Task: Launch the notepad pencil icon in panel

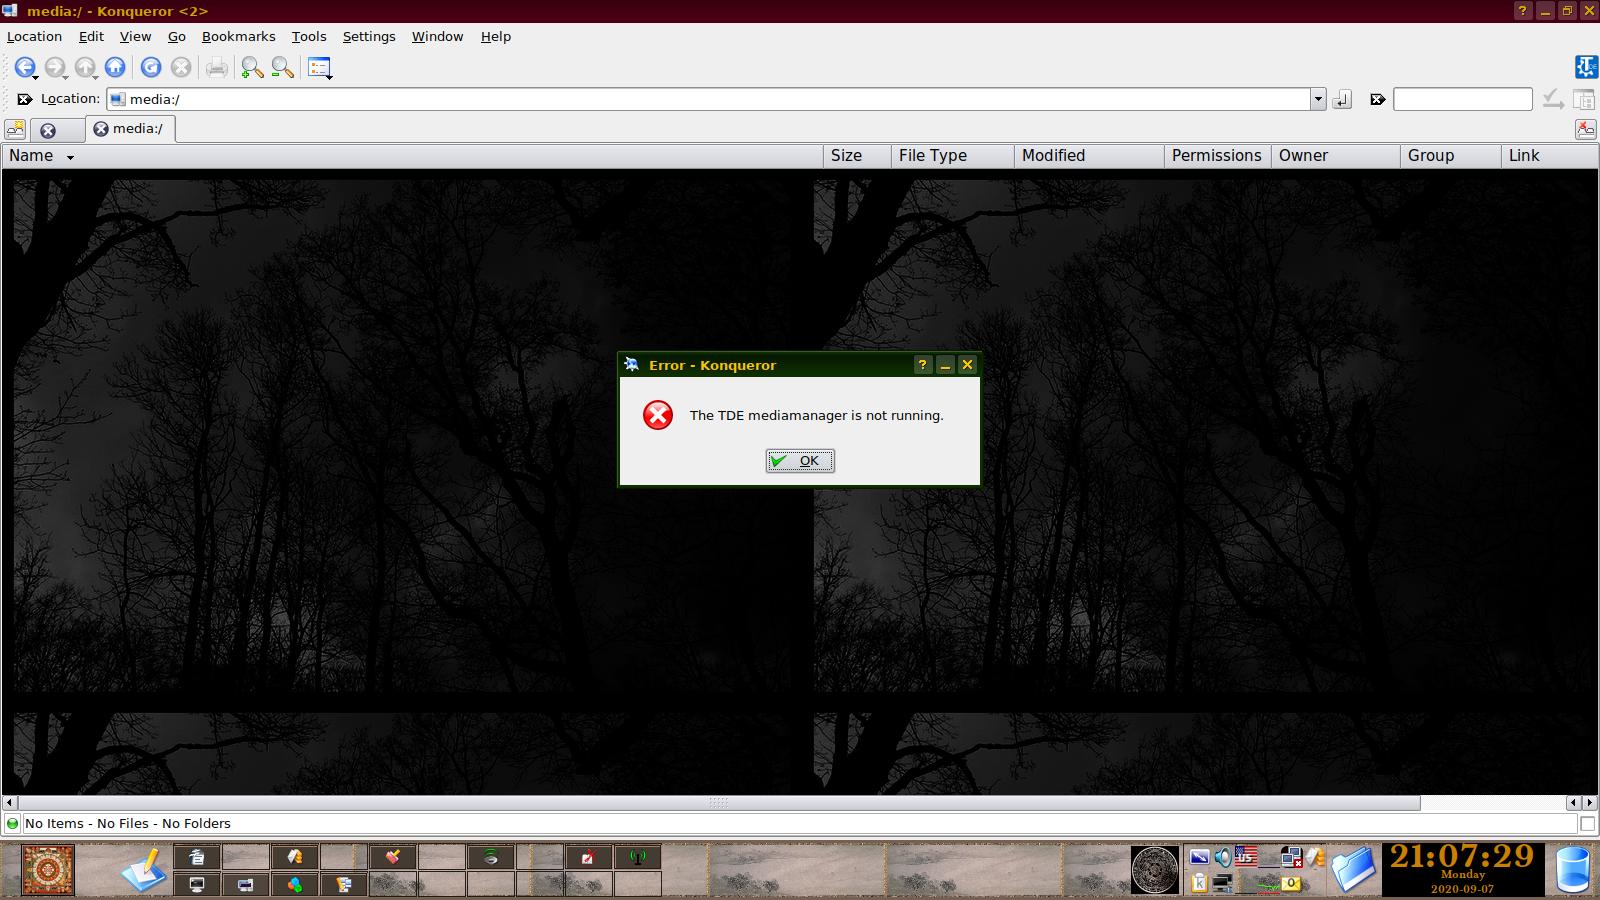Action: pos(144,870)
